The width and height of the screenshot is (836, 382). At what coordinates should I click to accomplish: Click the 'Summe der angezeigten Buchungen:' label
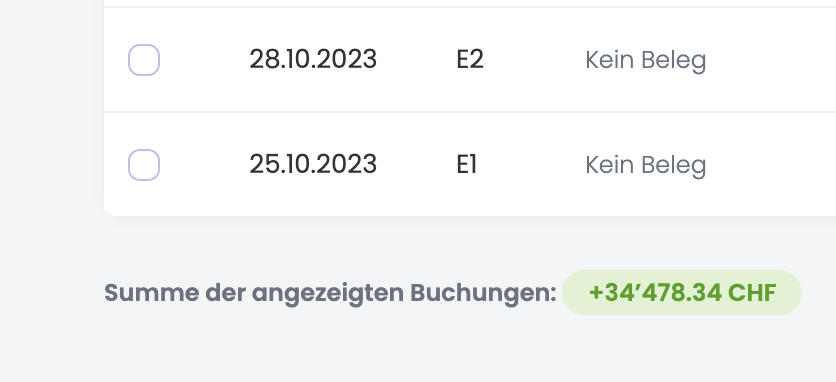pos(330,293)
